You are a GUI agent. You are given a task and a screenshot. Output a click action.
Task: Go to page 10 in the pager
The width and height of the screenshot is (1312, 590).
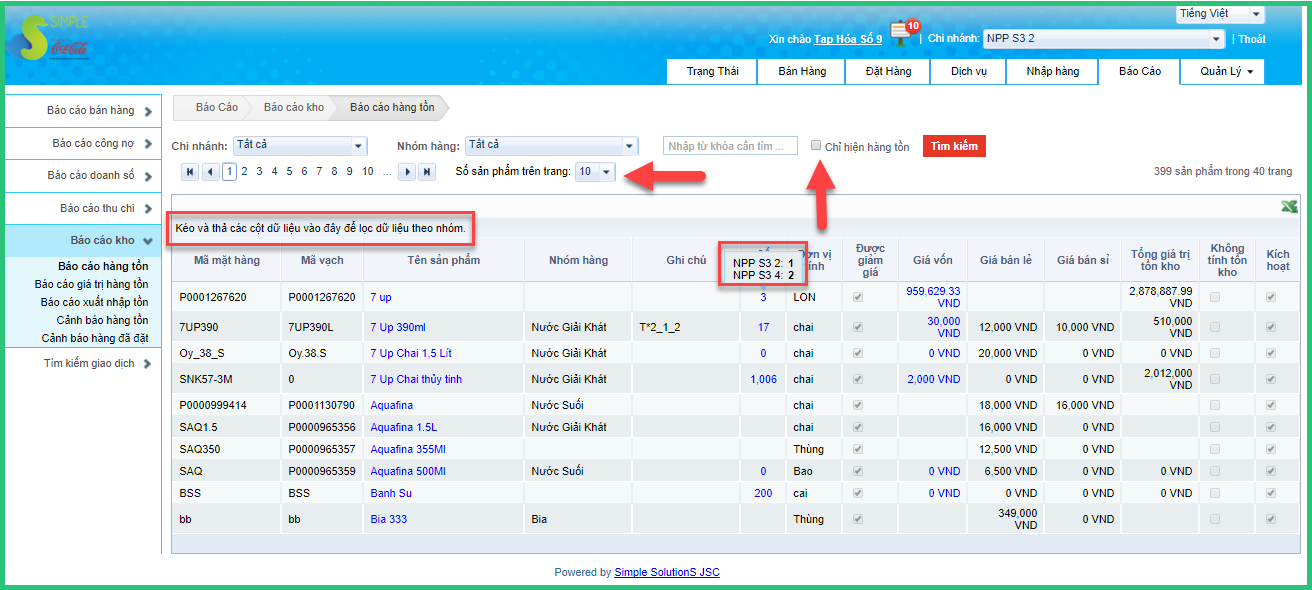[x=368, y=172]
